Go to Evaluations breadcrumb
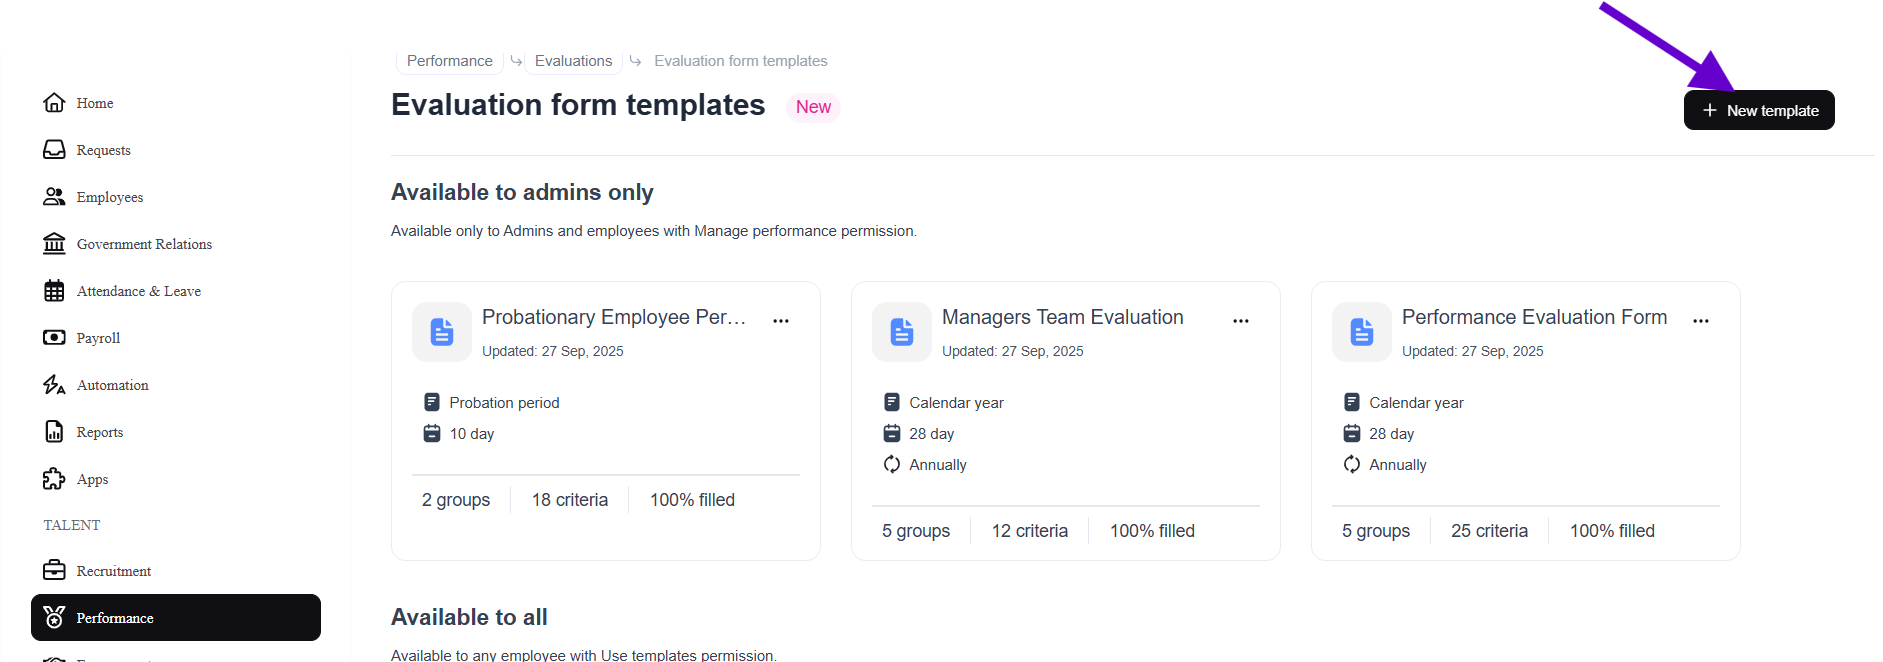The height and width of the screenshot is (662, 1883). point(573,61)
